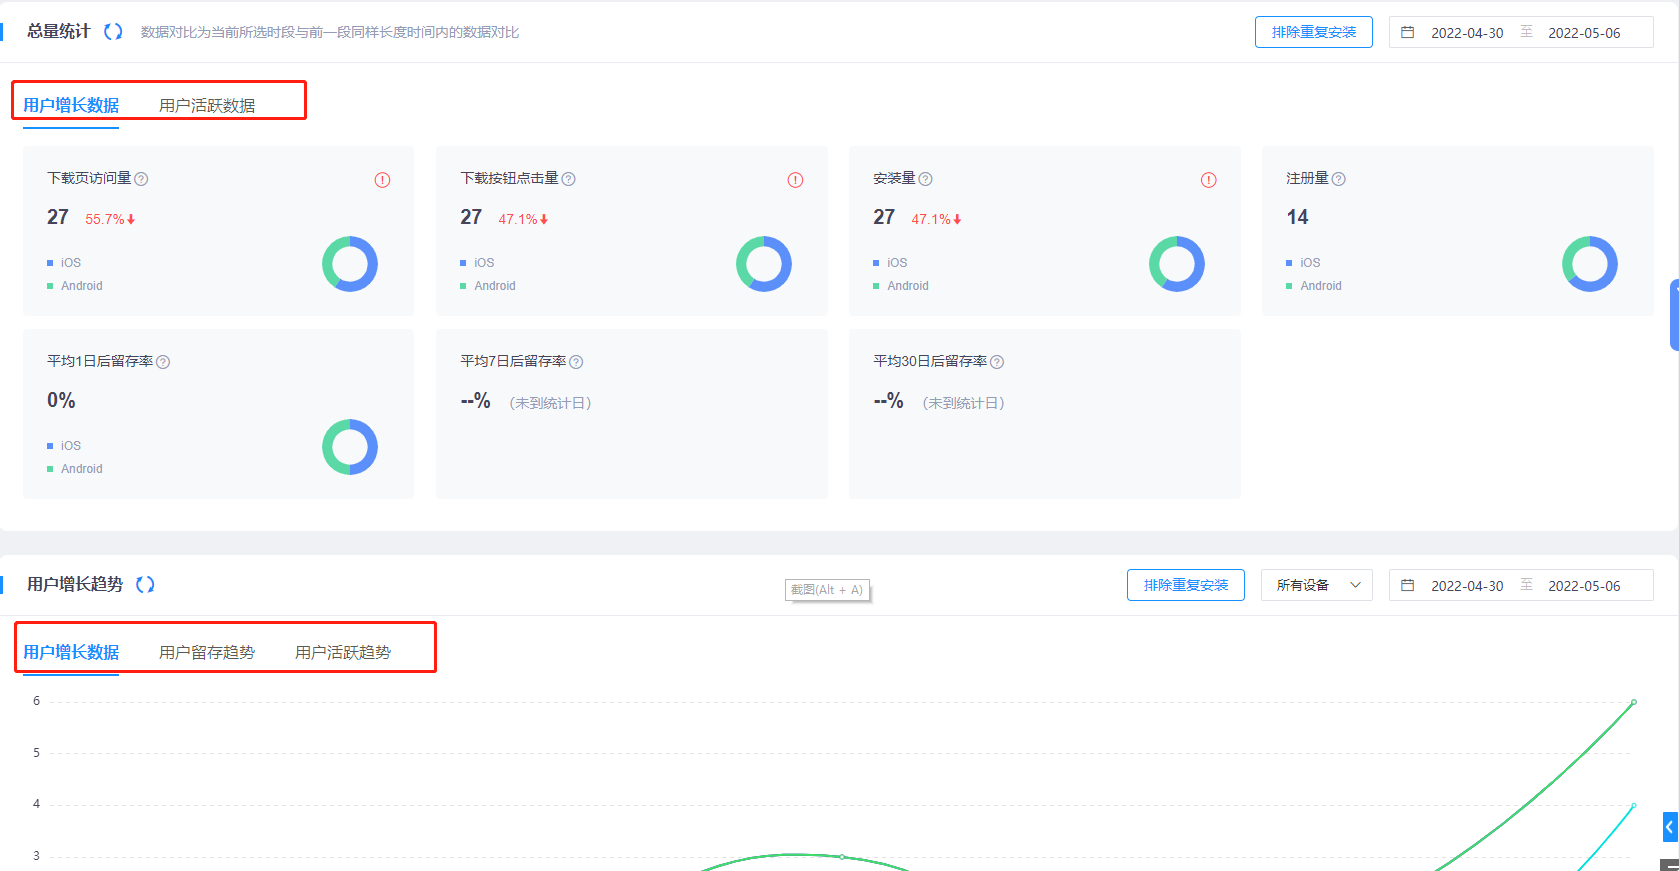Click red warning icon on 安装量 card
Viewport: 1679px width, 871px height.
point(1208,180)
